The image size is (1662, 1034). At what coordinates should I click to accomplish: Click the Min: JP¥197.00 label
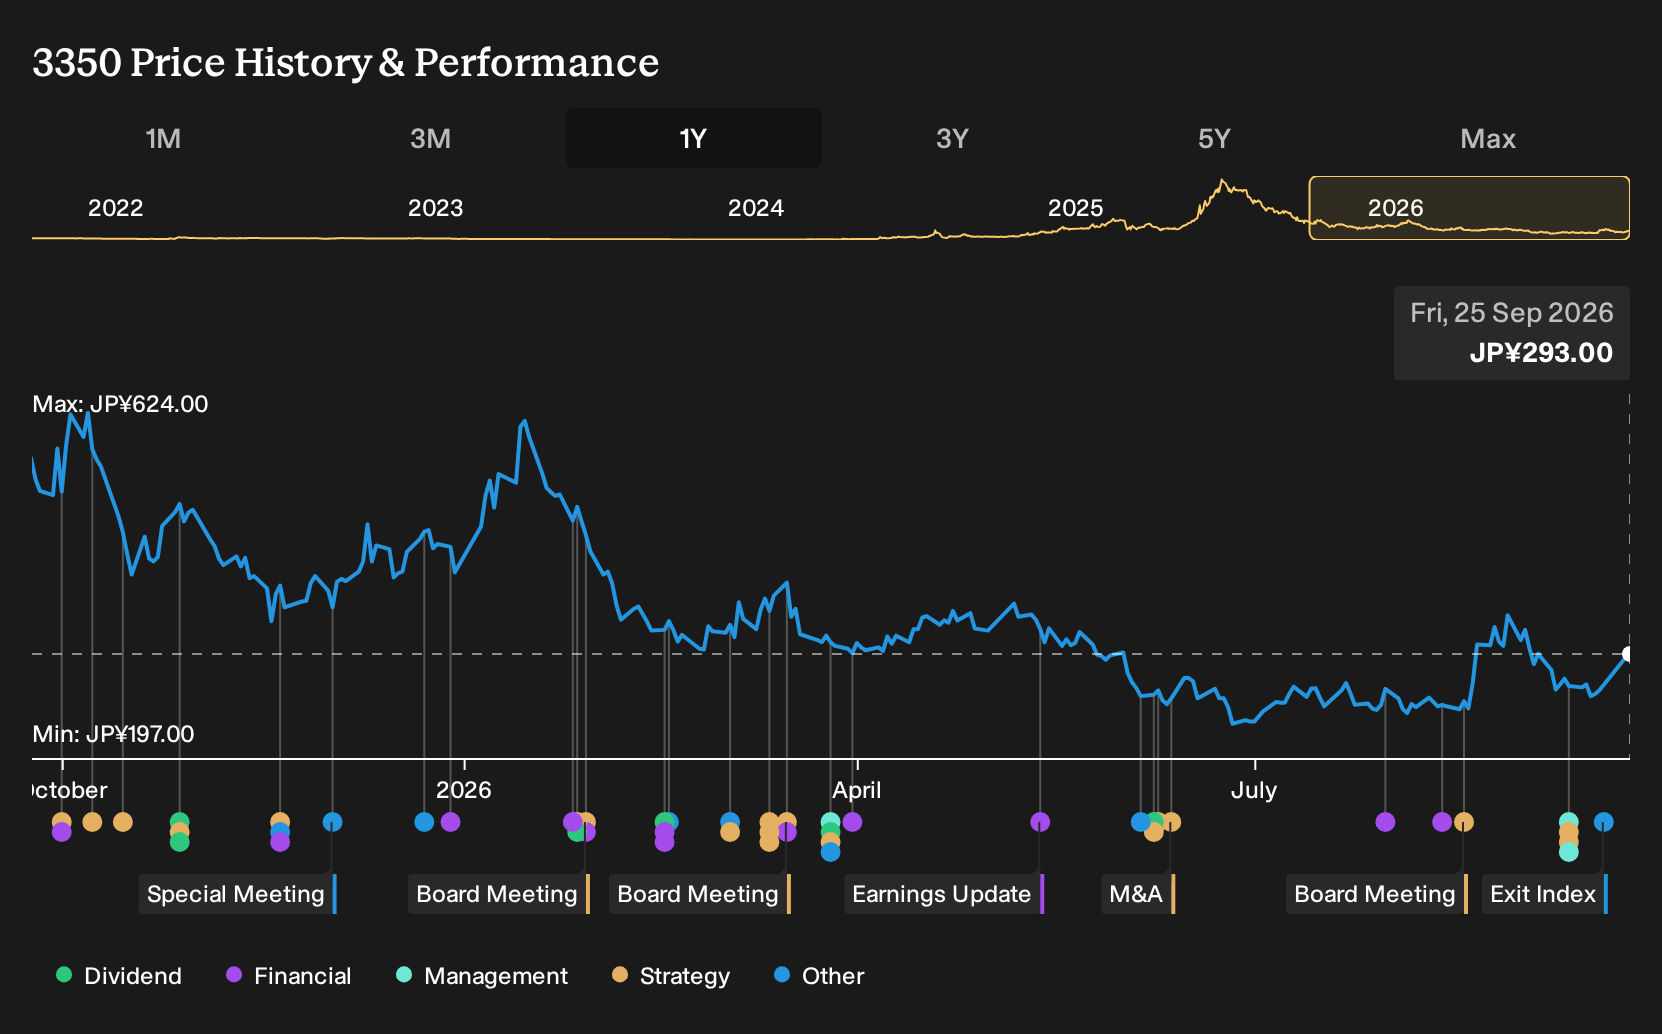pos(113,734)
